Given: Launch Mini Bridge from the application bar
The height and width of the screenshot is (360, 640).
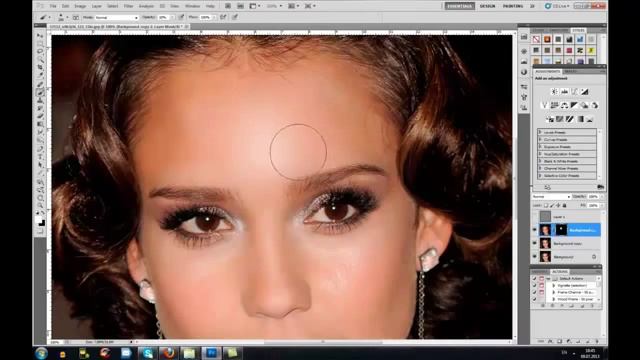Looking at the screenshot, I should [240, 6].
